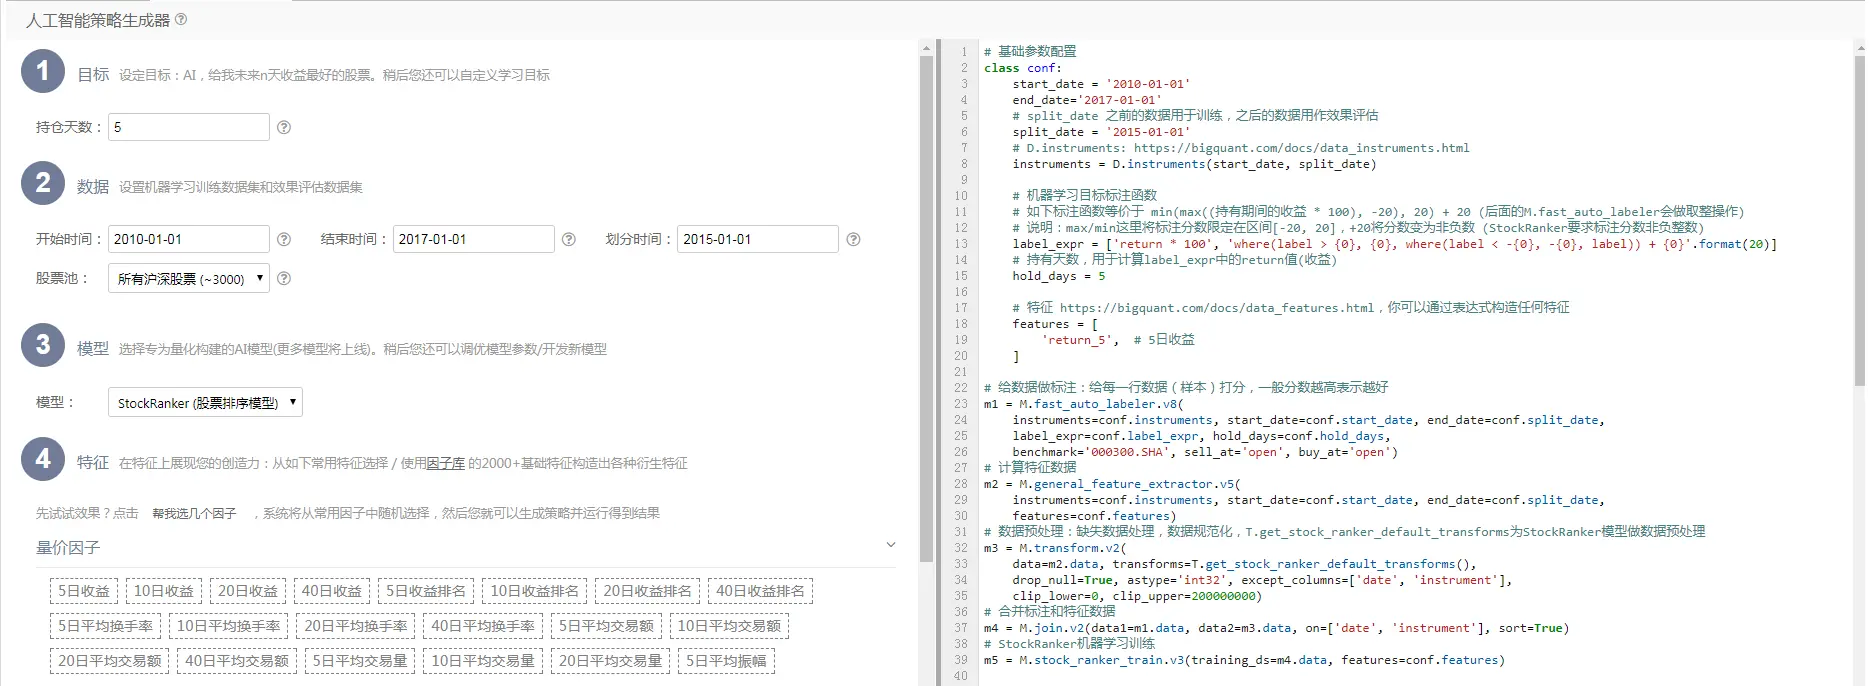
Task: Select the 40日平均换手率 factor tag
Action: click(483, 626)
